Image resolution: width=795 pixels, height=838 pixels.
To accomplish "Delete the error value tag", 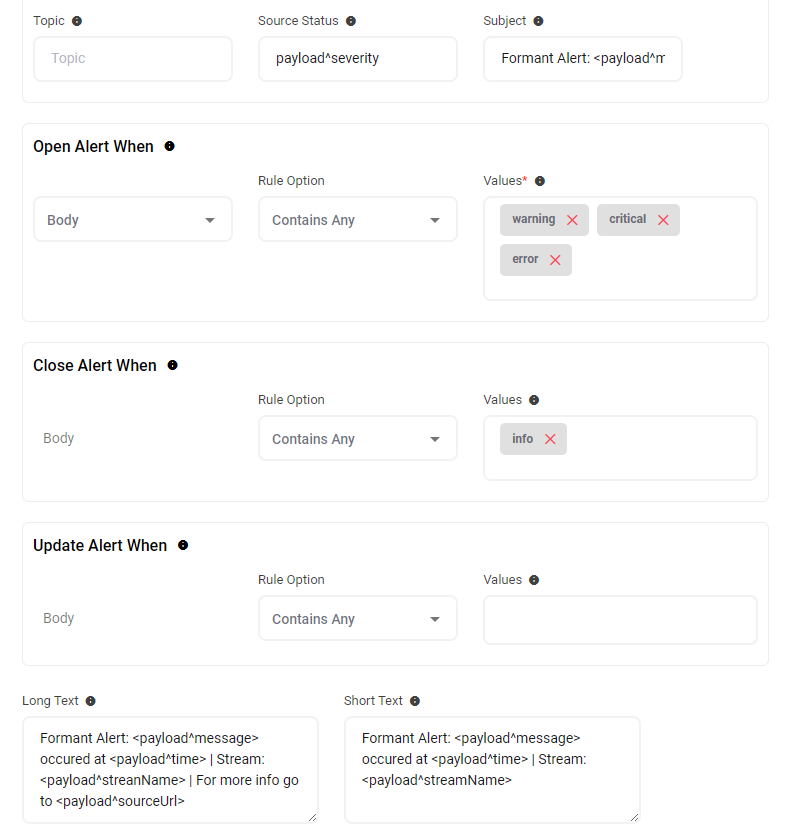I will (x=555, y=260).
